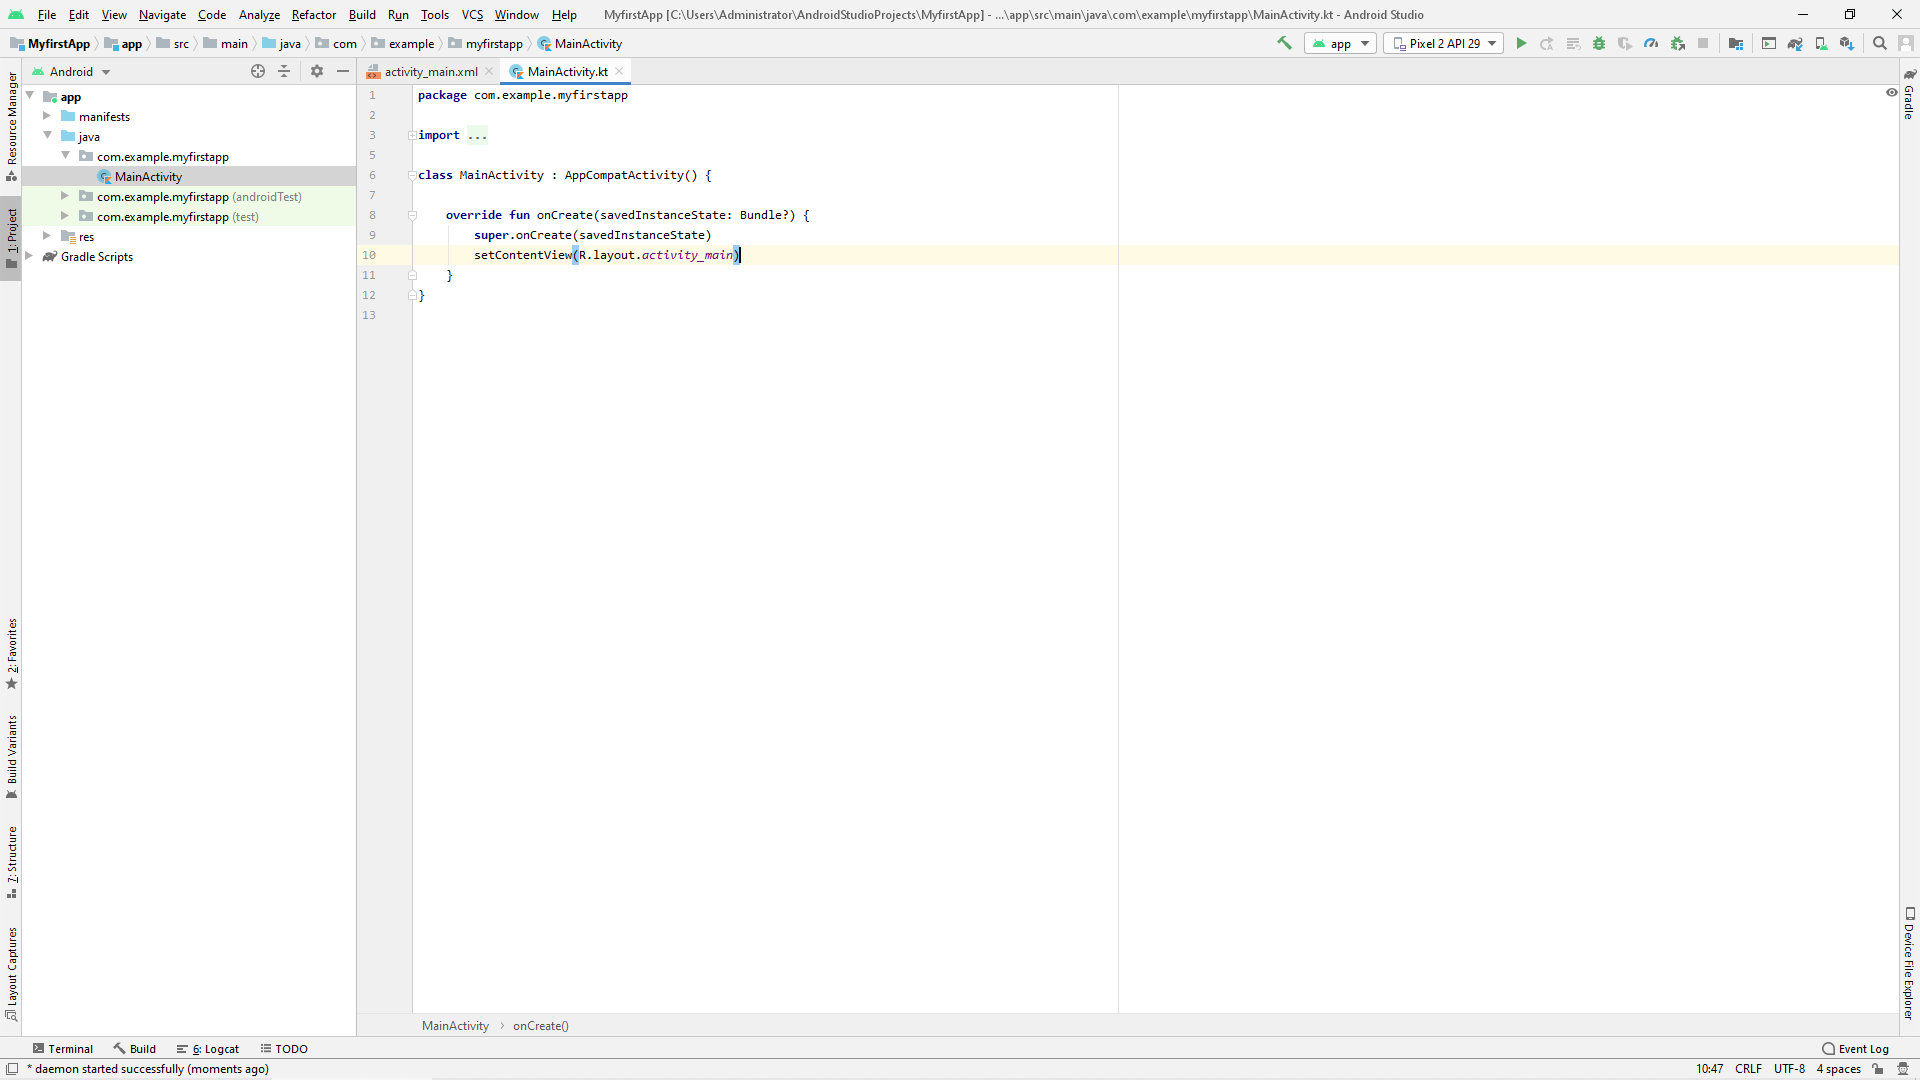Click project panel settings gear icon
1920x1080 pixels.
317,71
